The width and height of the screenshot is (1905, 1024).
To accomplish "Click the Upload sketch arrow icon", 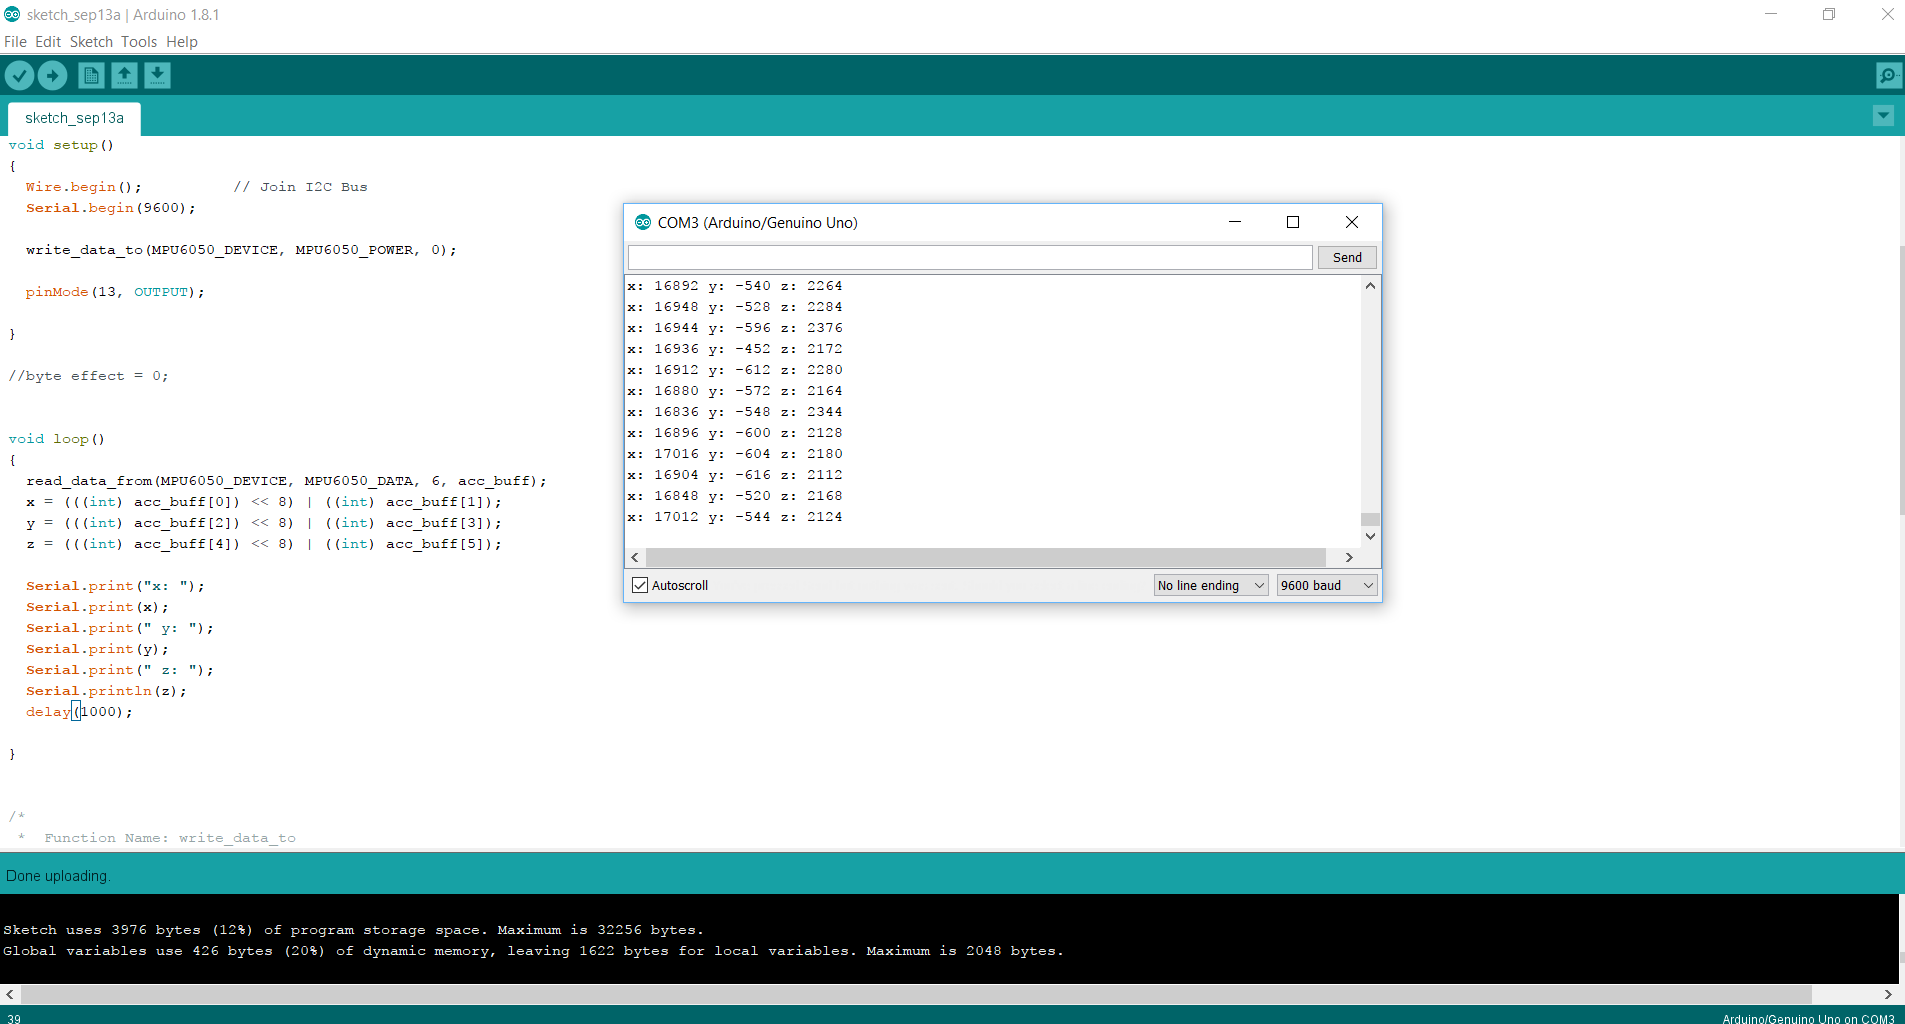I will point(52,75).
